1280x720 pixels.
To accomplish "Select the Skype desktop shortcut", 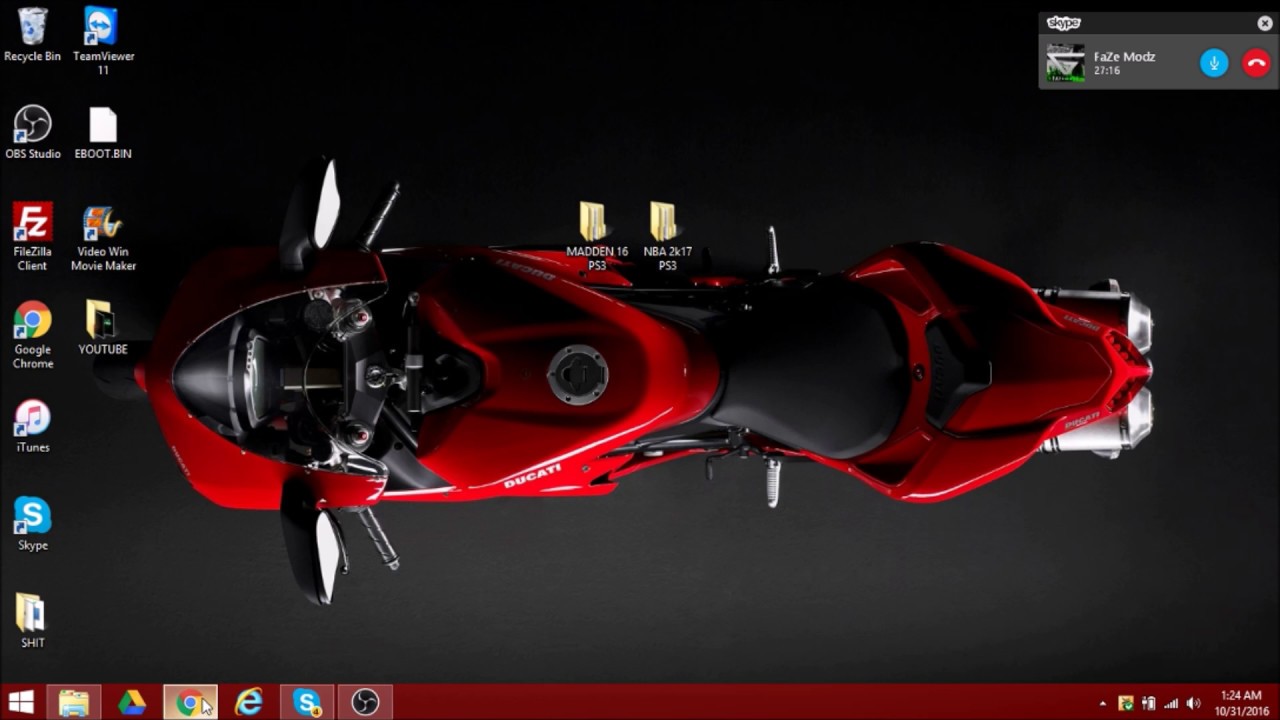I will [33, 524].
